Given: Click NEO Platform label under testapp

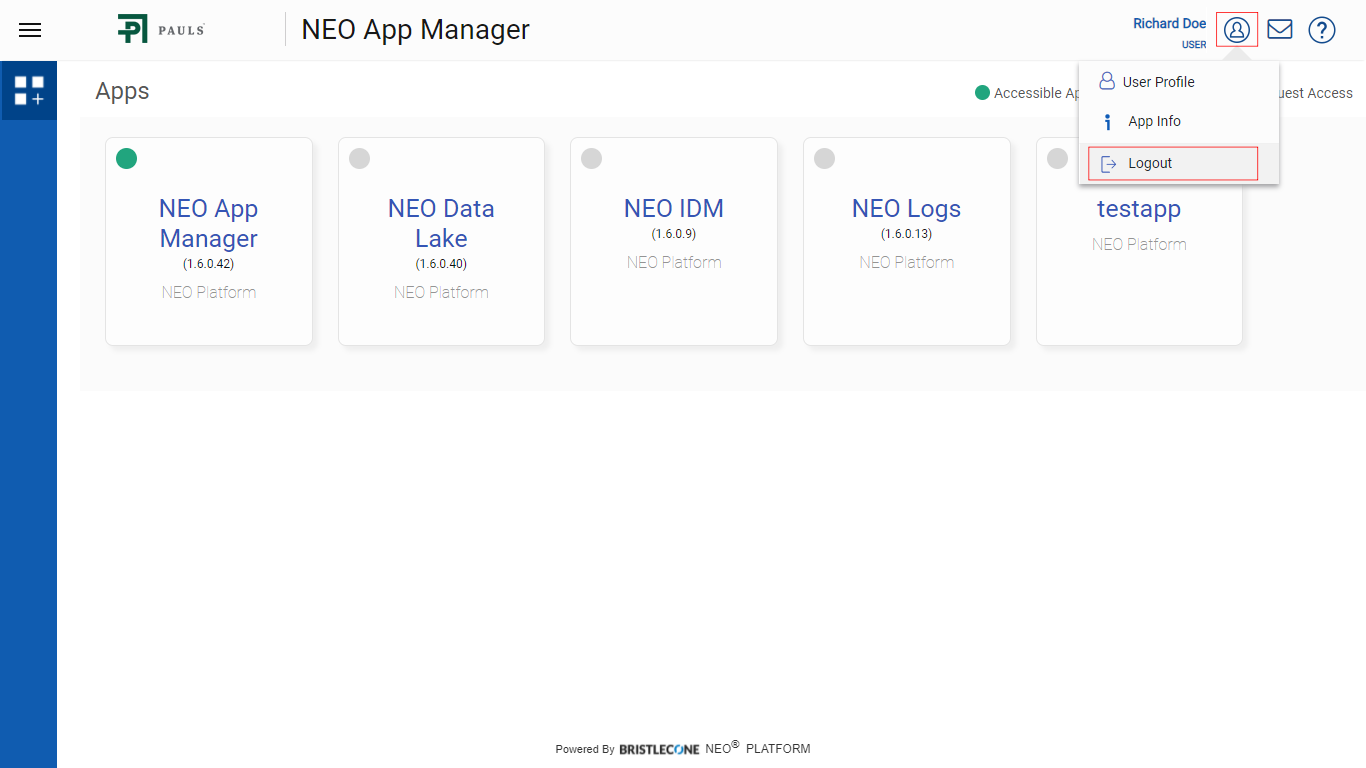Looking at the screenshot, I should coord(1139,244).
